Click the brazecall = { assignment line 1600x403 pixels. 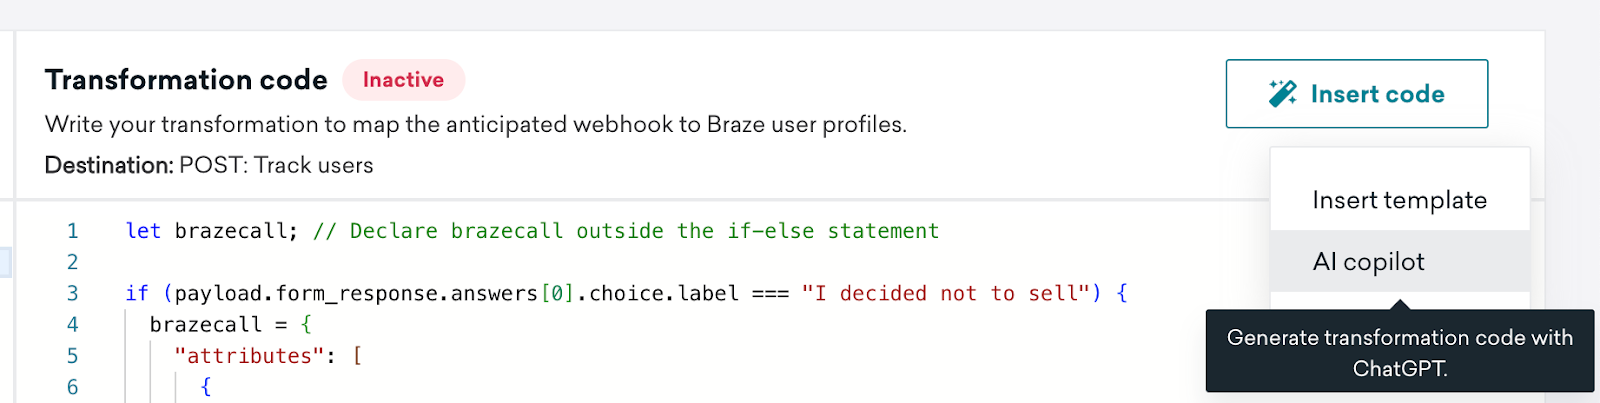click(x=230, y=325)
